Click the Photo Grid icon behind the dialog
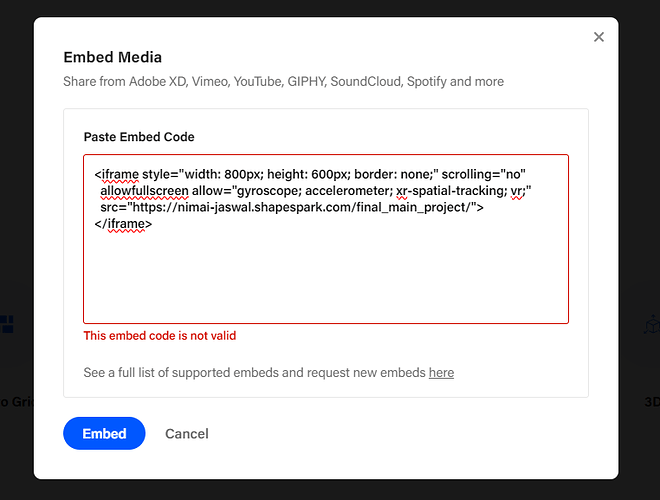The image size is (660, 500). (7, 324)
